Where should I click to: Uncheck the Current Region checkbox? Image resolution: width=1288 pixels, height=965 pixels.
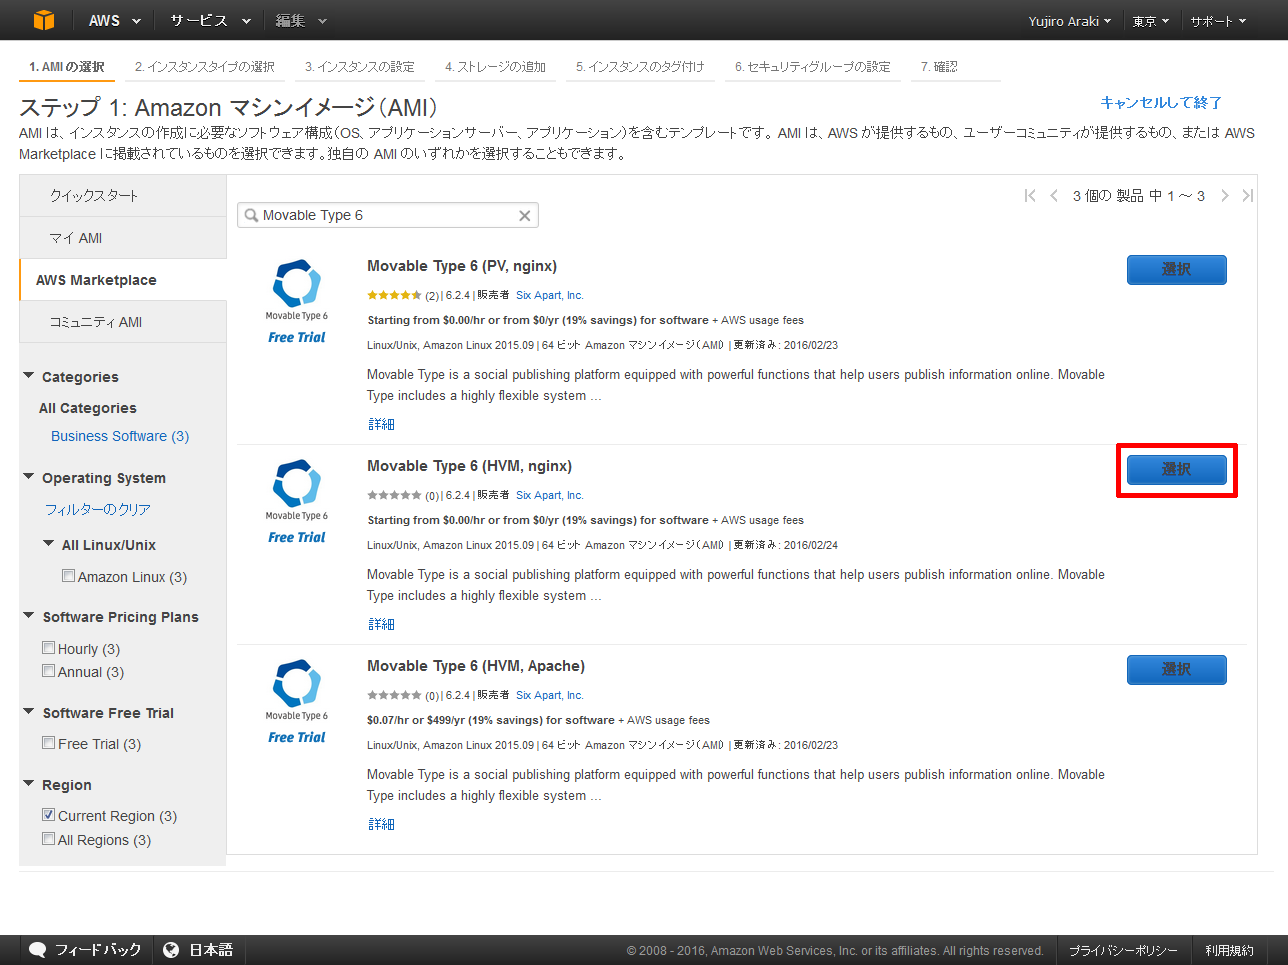click(48, 815)
